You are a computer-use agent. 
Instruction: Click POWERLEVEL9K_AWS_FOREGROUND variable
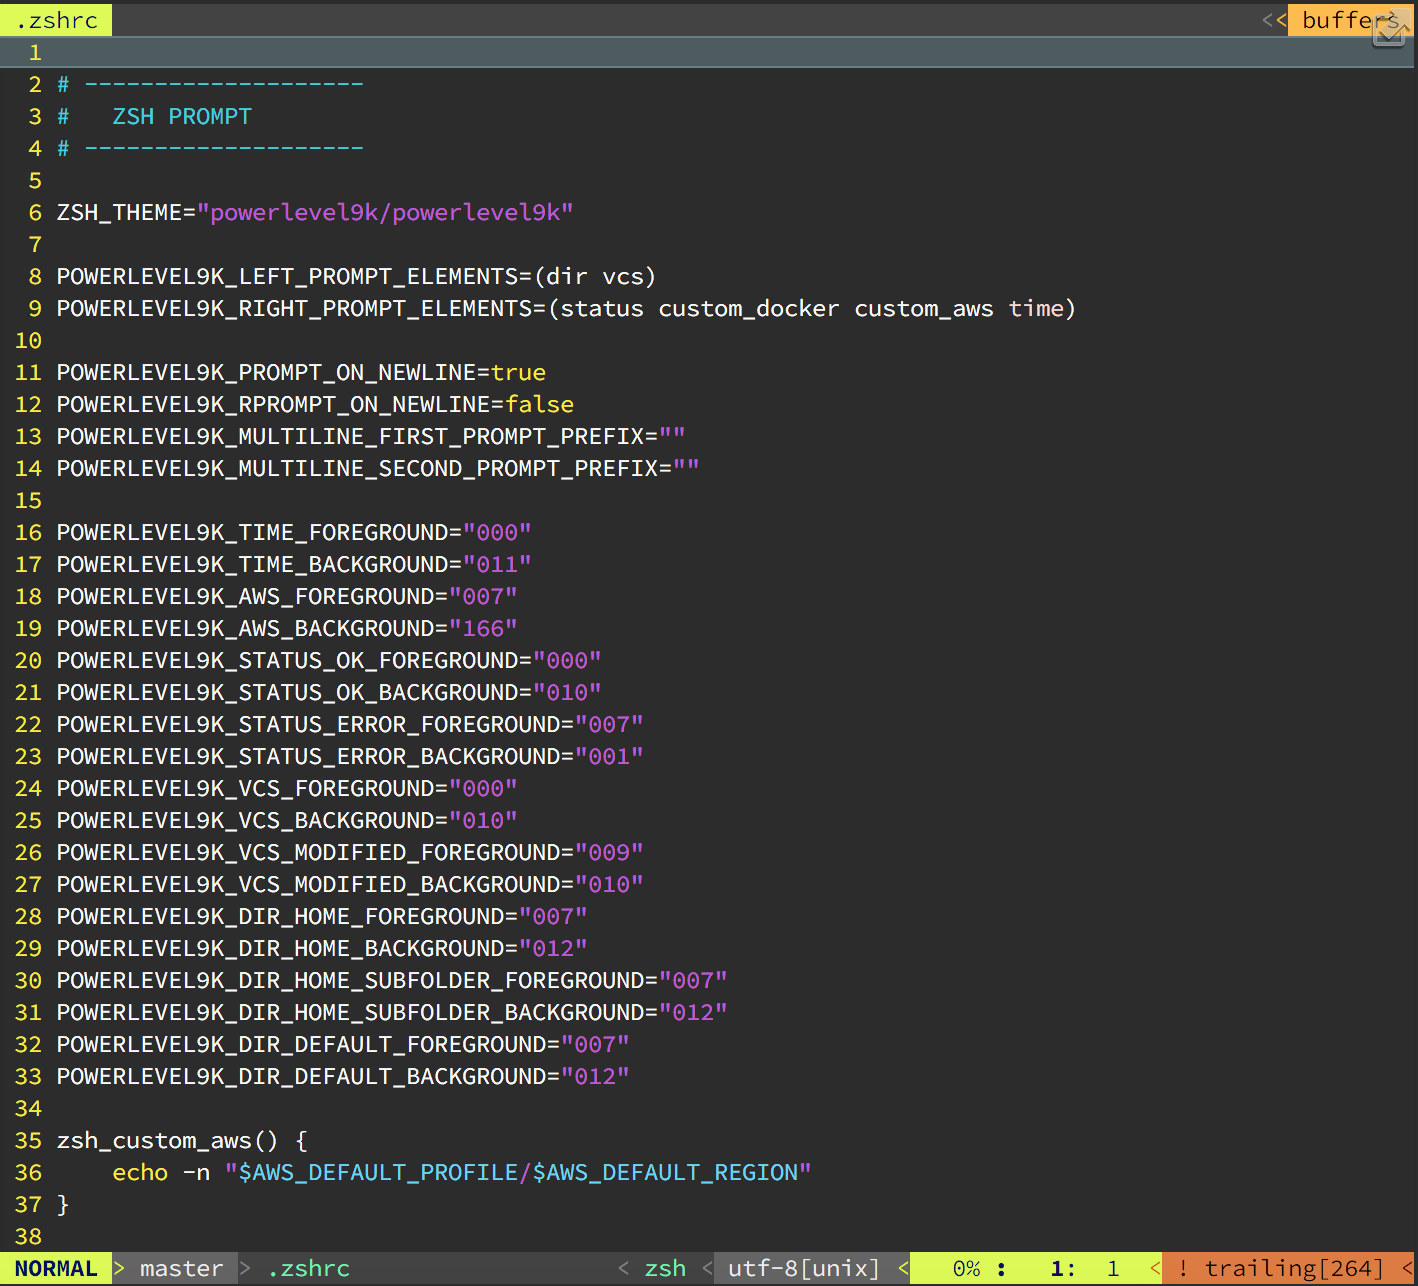pyautogui.click(x=245, y=596)
